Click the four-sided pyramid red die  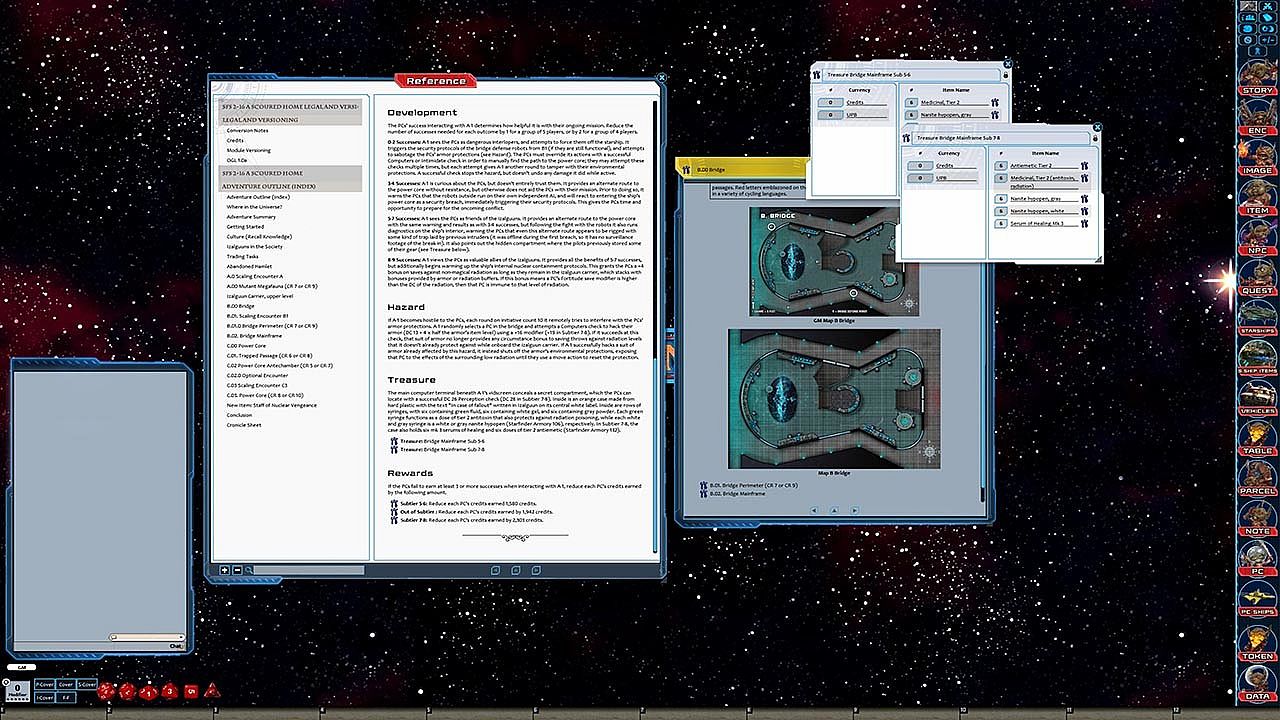(x=211, y=691)
